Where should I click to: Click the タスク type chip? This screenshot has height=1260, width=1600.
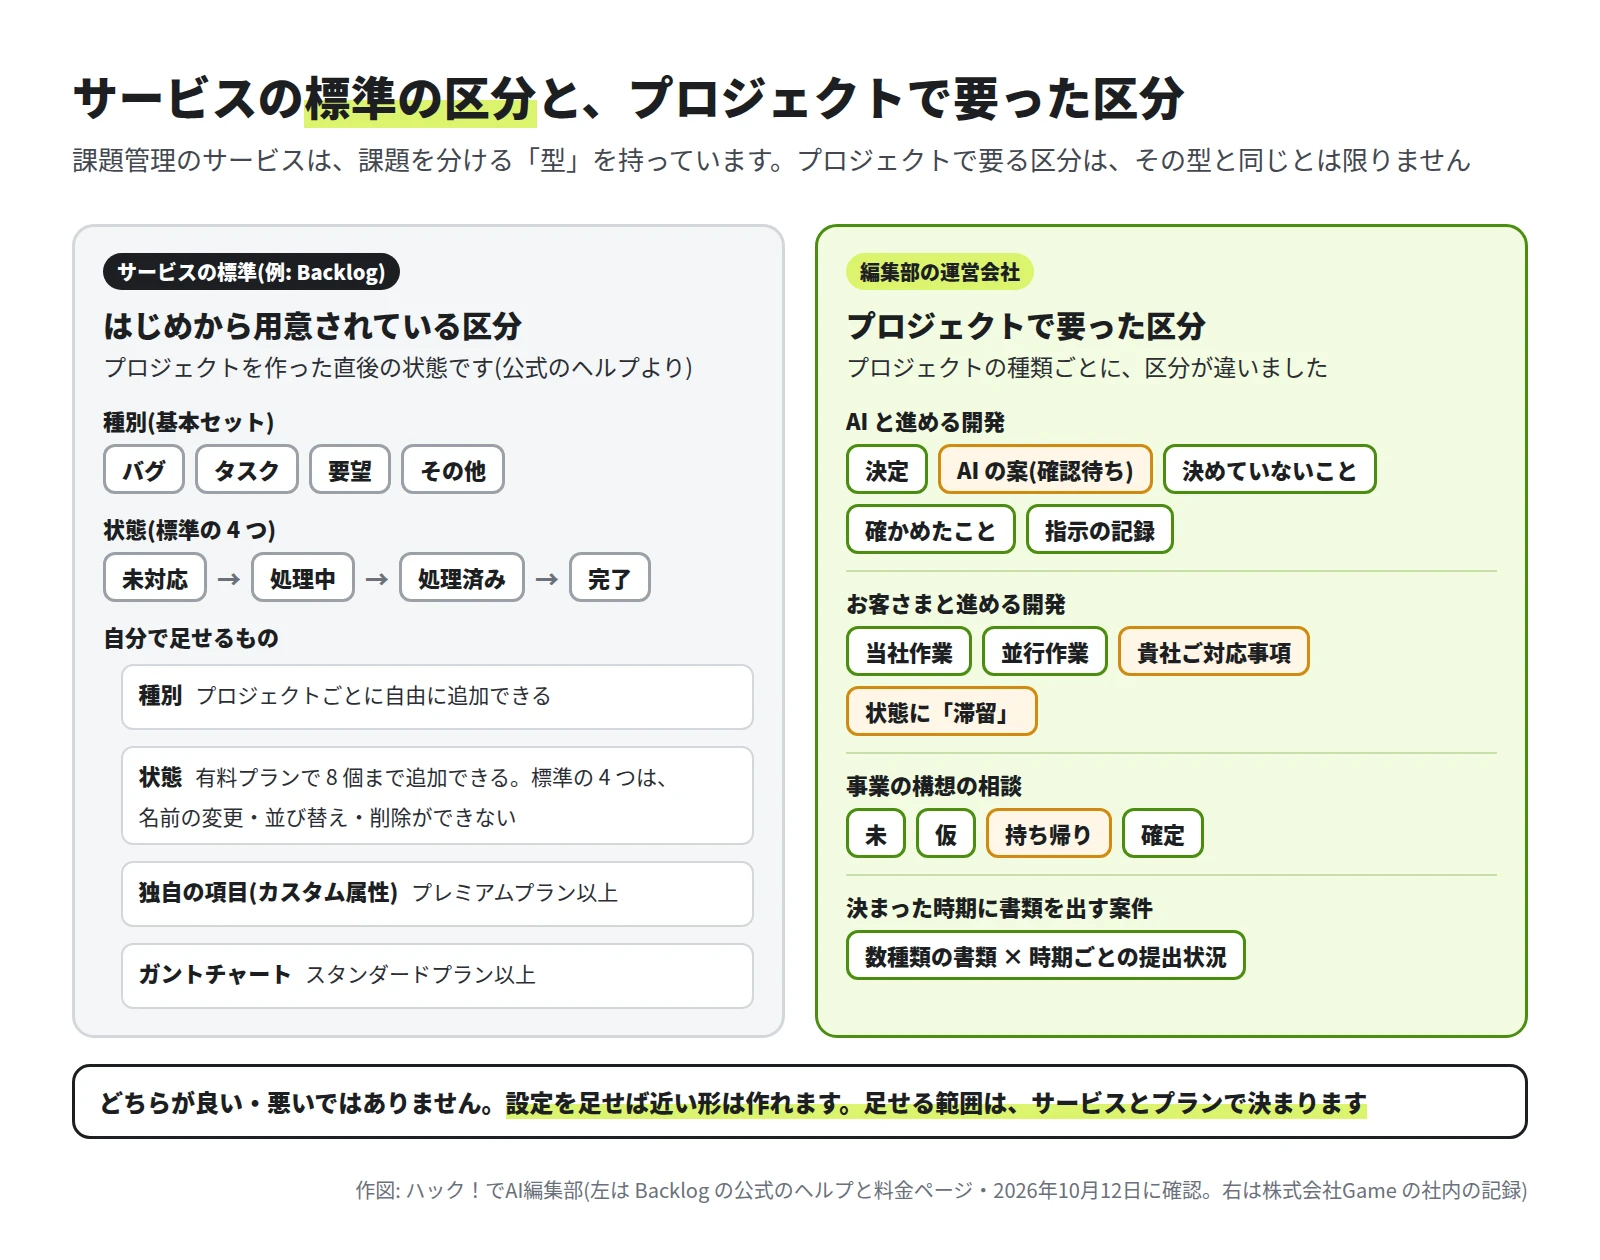[x=247, y=470]
